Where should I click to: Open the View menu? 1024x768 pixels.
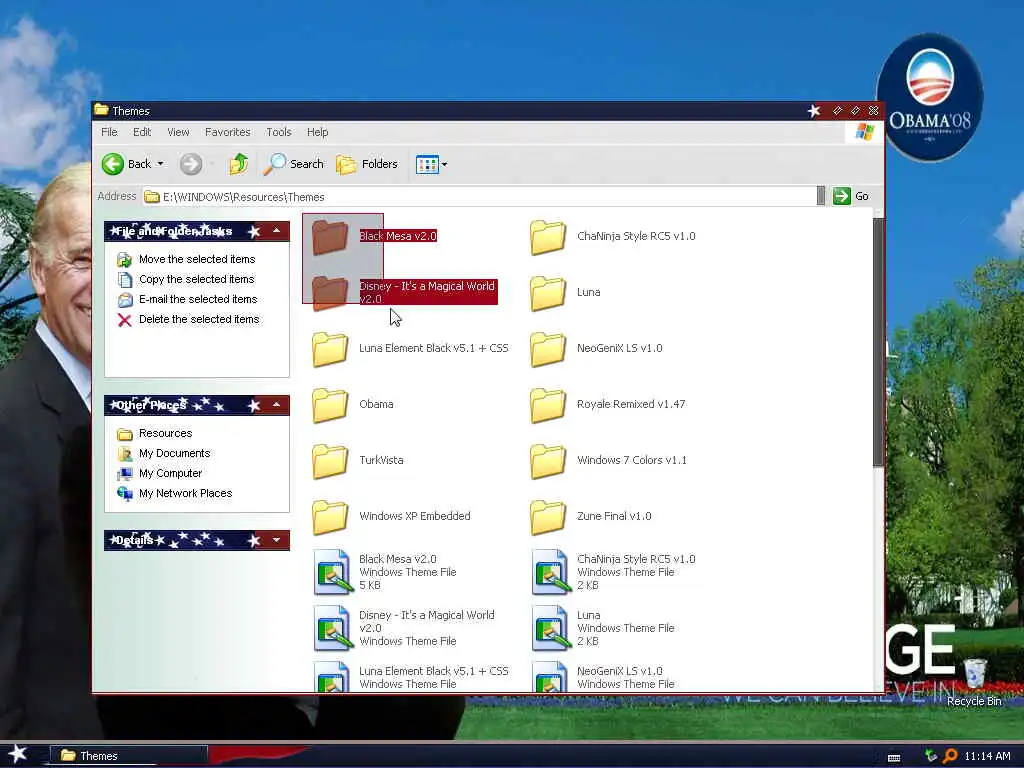point(178,132)
